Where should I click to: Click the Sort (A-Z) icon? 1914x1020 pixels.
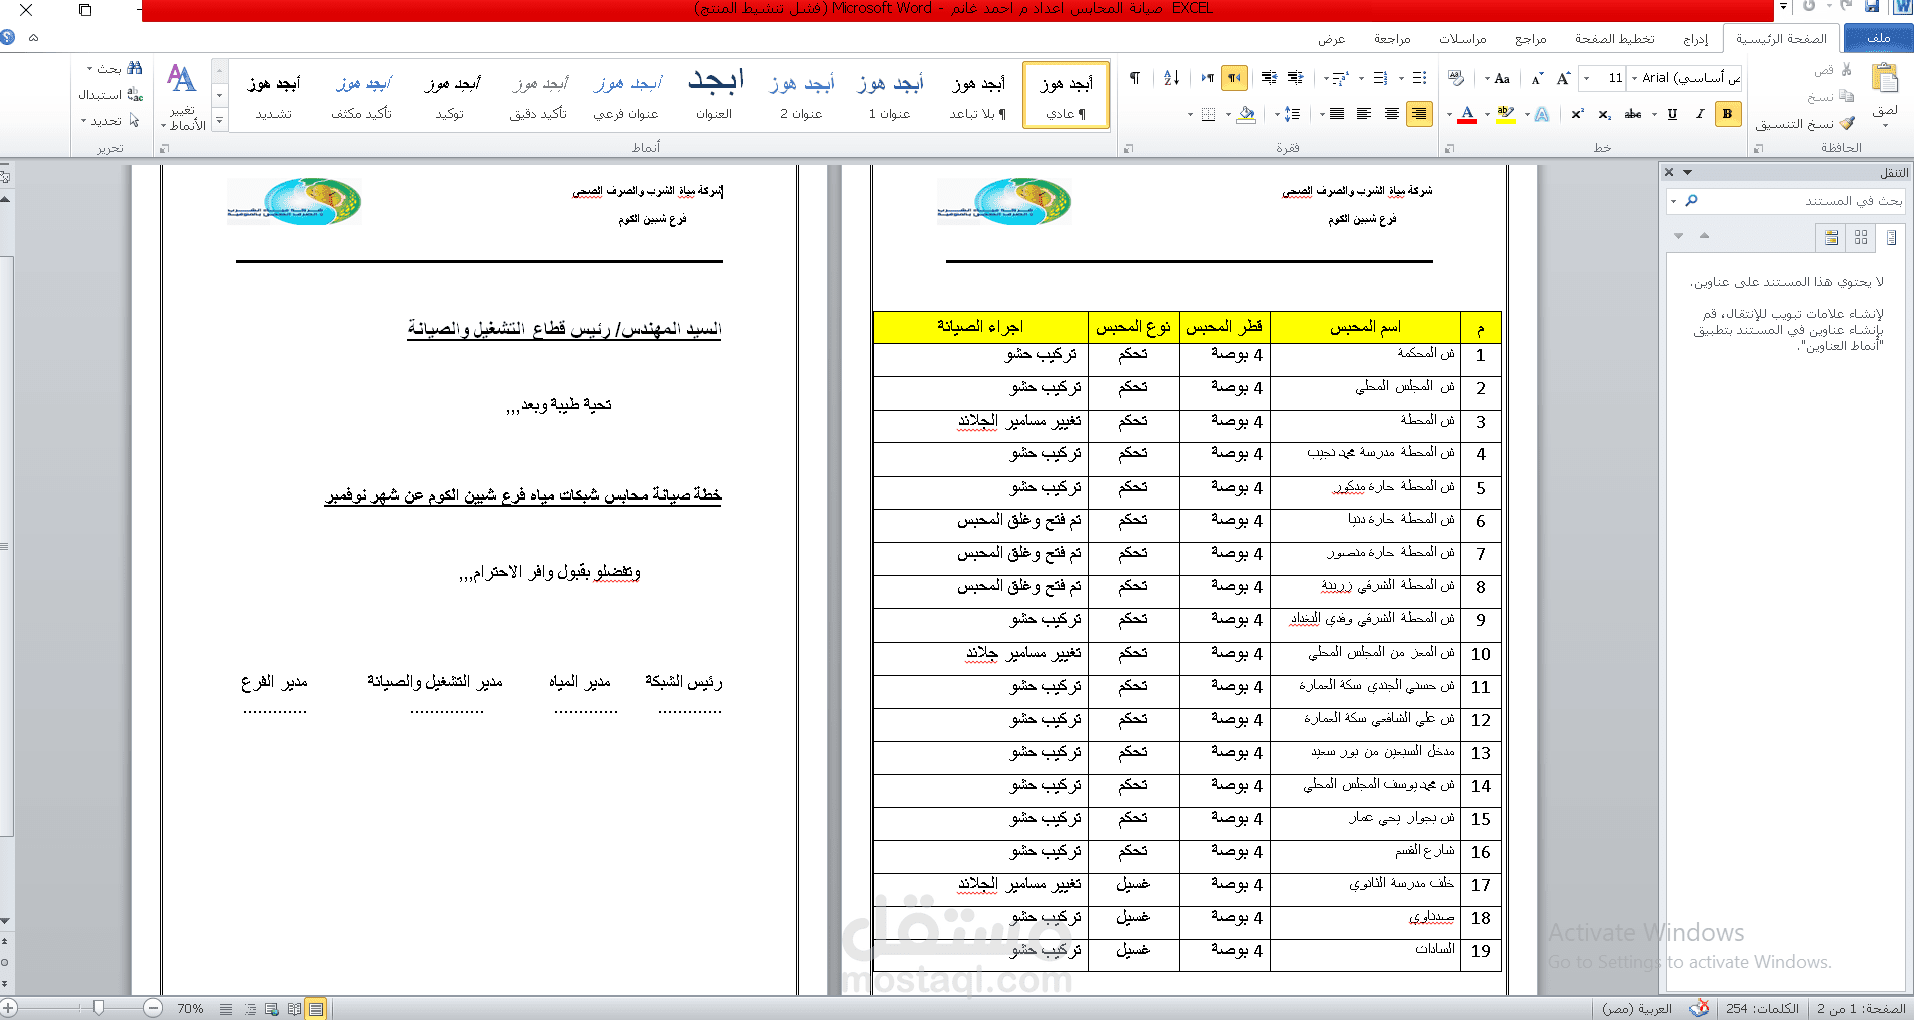click(1172, 78)
